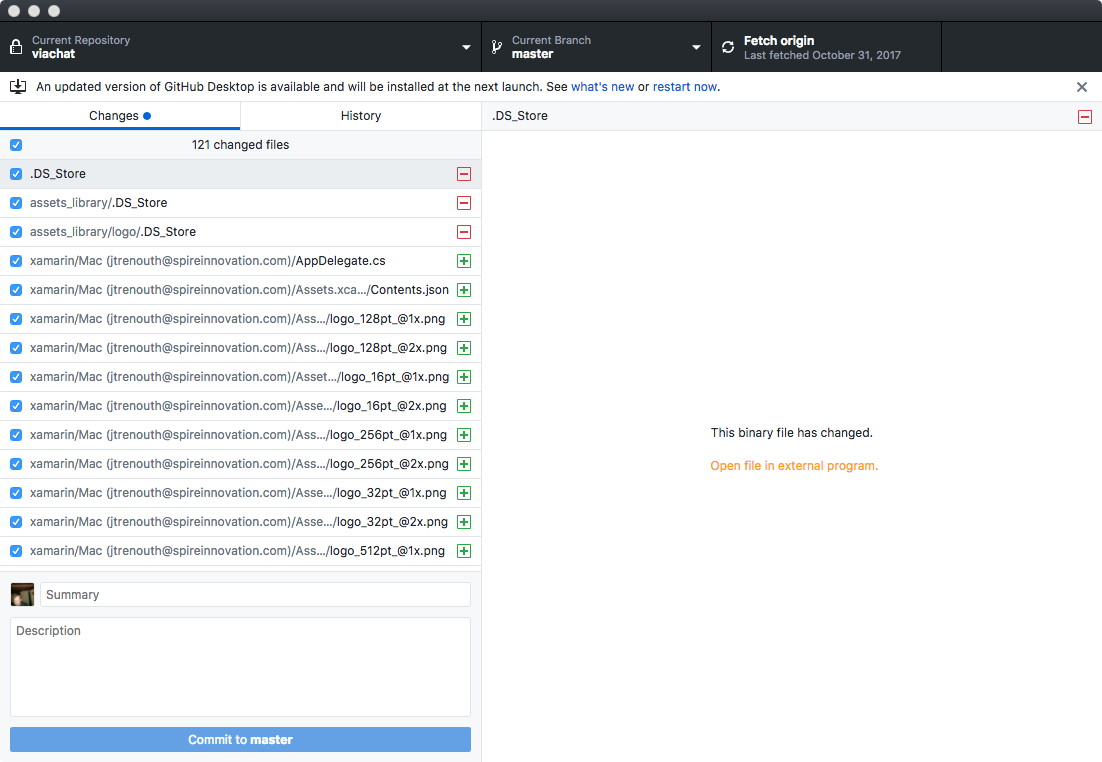Uncheck the root .DS_Store file checkbox
This screenshot has width=1102, height=762.
point(16,174)
